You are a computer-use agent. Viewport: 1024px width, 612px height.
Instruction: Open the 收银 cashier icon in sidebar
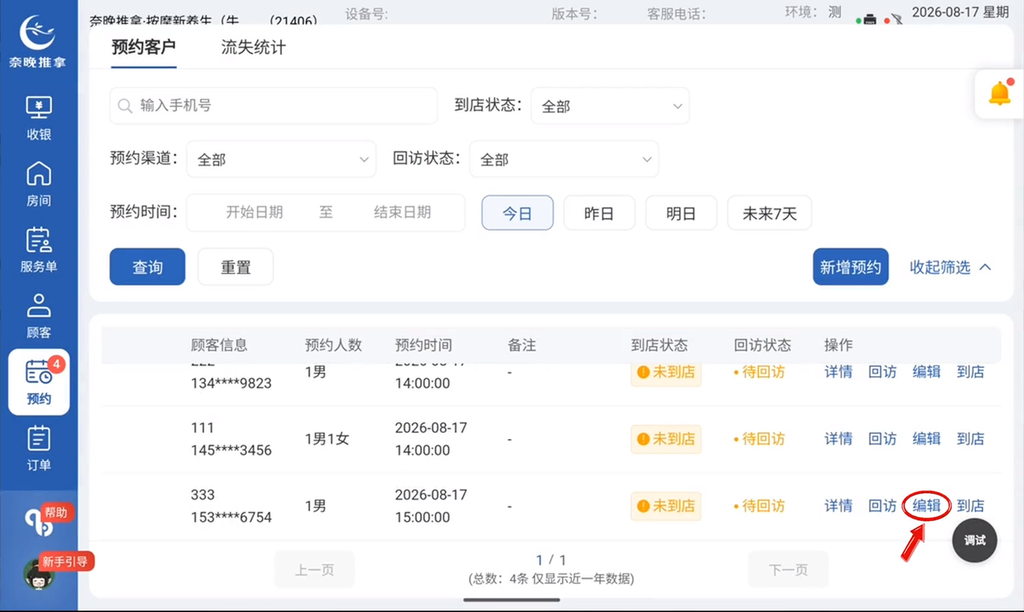(x=39, y=118)
